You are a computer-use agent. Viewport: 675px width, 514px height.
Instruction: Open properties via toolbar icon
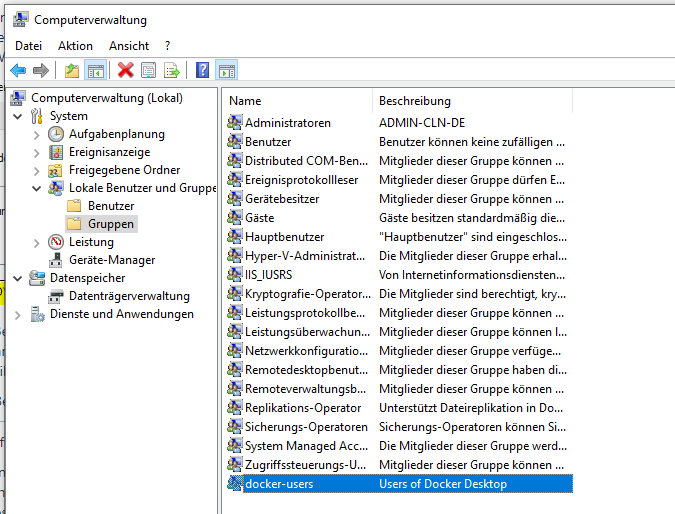[149, 70]
